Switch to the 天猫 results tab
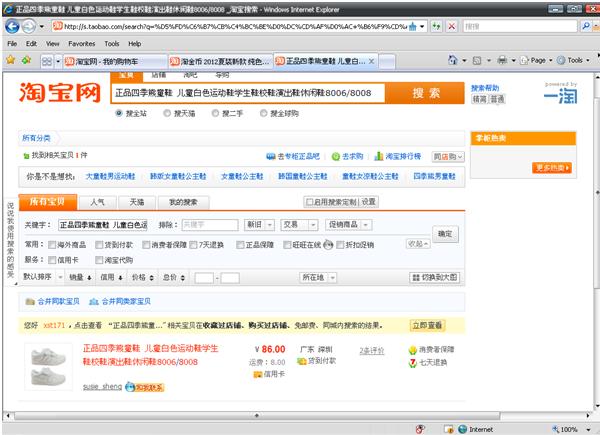The height and width of the screenshot is (435, 600). [x=137, y=202]
